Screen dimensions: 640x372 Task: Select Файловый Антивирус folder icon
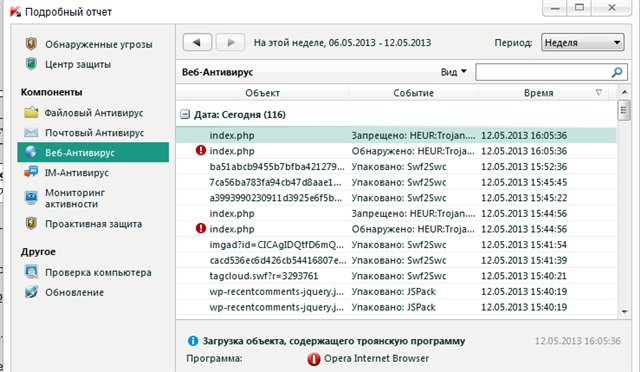pos(31,112)
